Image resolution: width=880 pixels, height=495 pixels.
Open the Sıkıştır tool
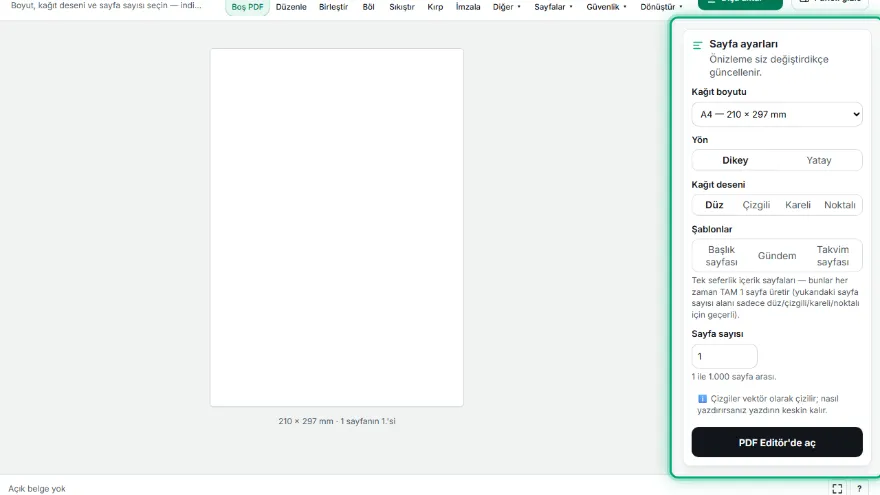pos(402,7)
